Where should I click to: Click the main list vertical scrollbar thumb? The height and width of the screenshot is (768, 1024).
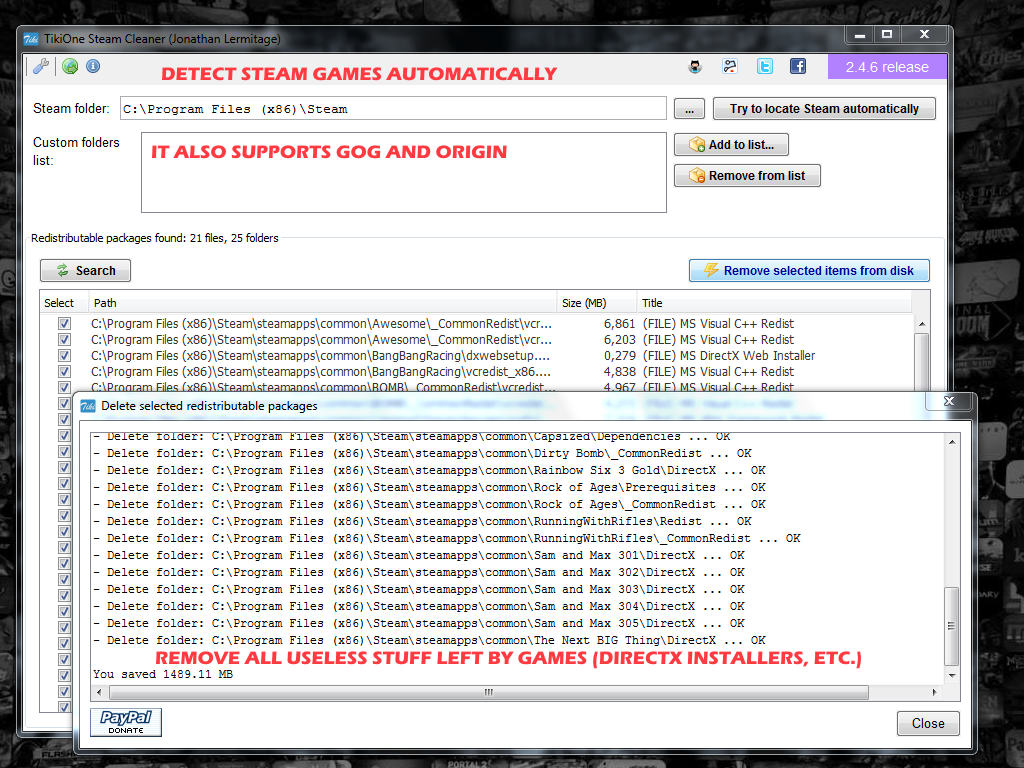(921, 362)
